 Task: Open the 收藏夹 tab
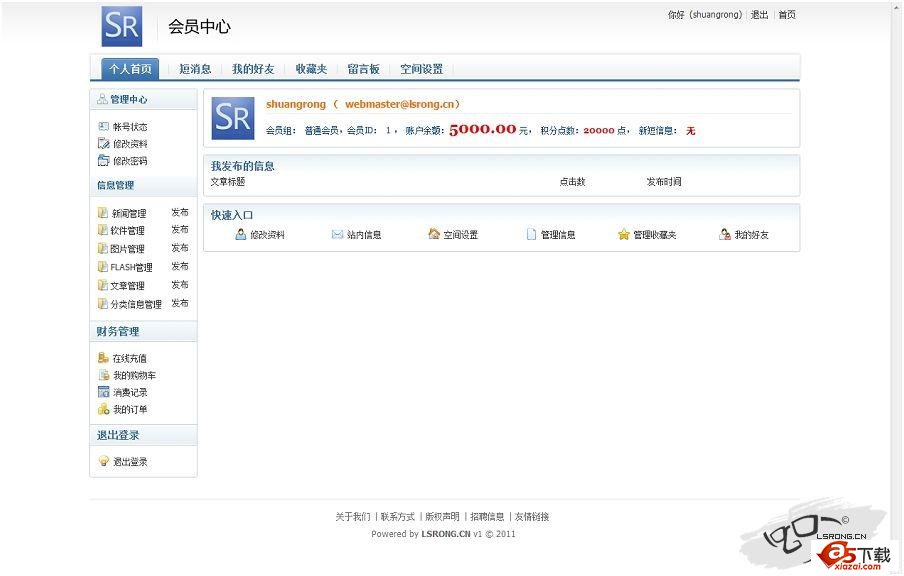point(311,69)
